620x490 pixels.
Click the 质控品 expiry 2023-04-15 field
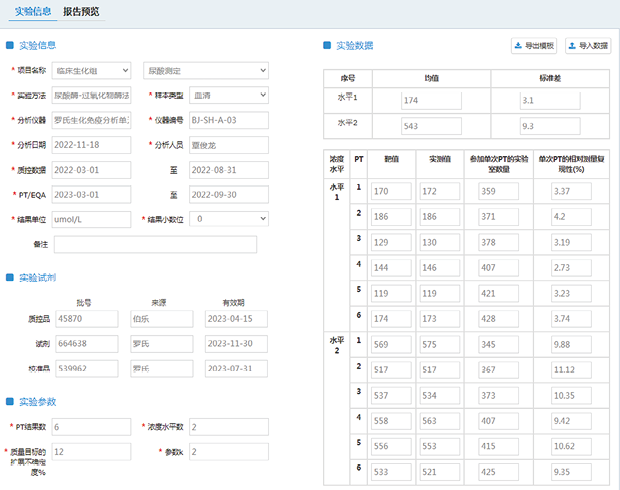coord(236,319)
